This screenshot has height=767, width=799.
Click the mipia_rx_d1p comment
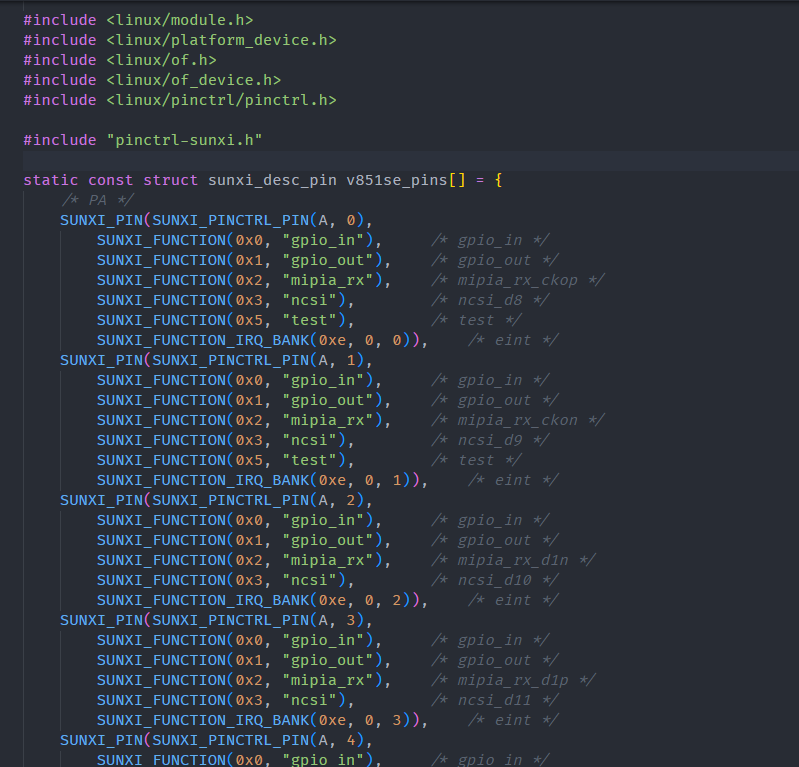[513, 680]
